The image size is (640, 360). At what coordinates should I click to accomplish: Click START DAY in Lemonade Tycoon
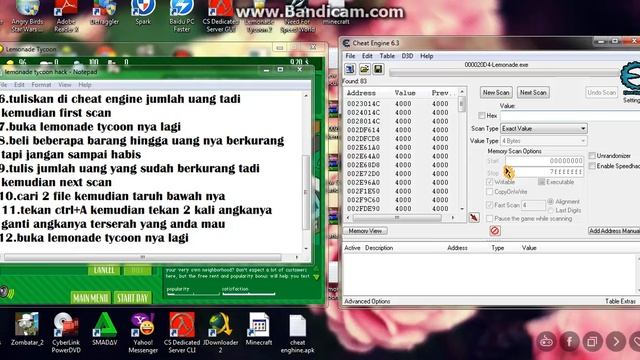[132, 298]
